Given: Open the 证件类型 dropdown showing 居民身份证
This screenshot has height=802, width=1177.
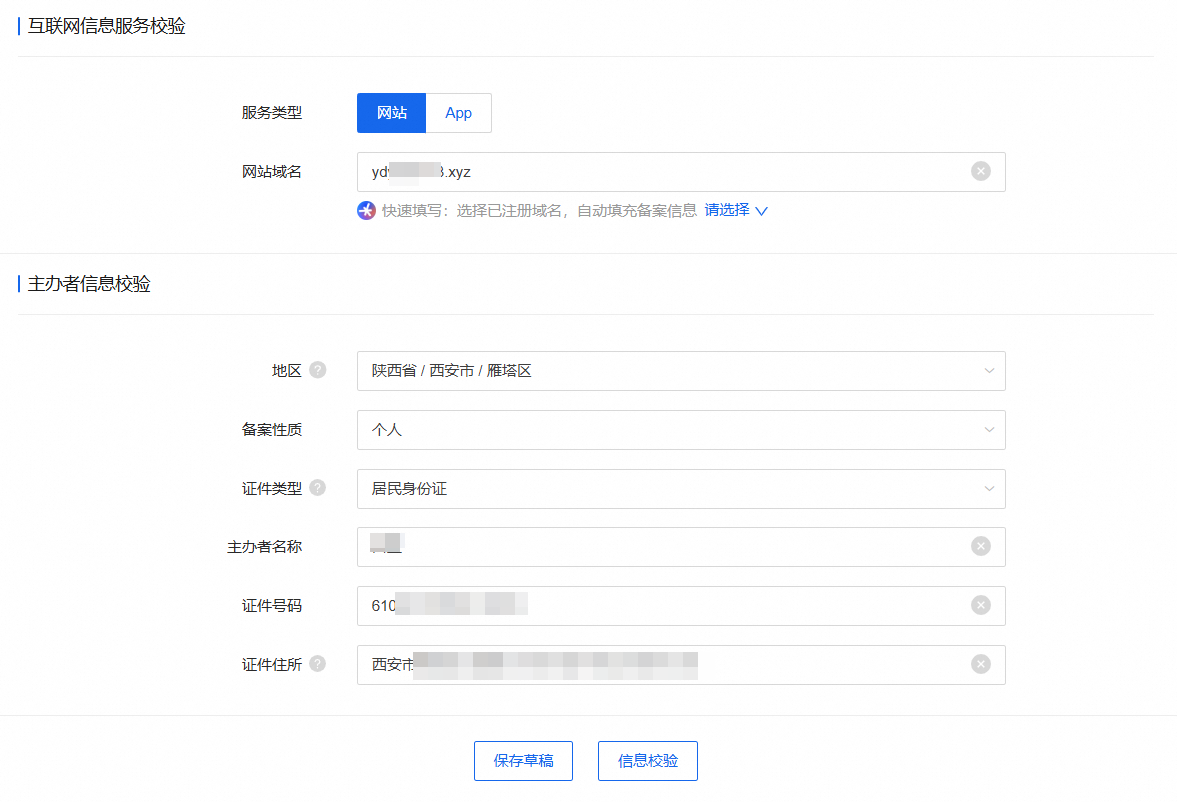Looking at the screenshot, I should point(681,489).
